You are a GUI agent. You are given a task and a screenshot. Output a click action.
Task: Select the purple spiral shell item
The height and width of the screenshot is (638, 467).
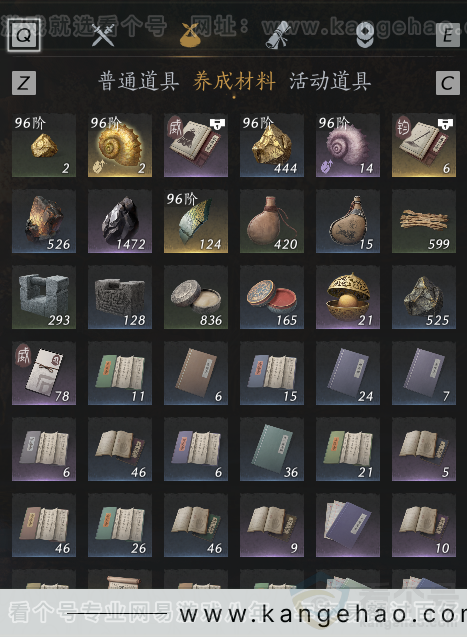click(x=348, y=145)
